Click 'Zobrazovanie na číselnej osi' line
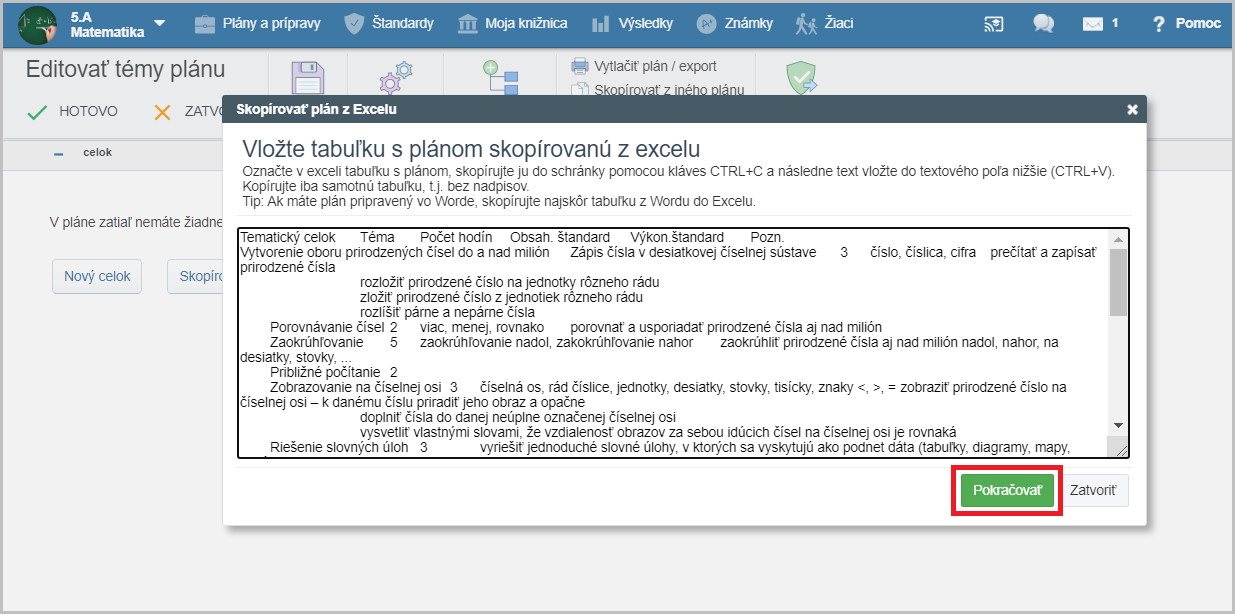1235x614 pixels. point(357,387)
